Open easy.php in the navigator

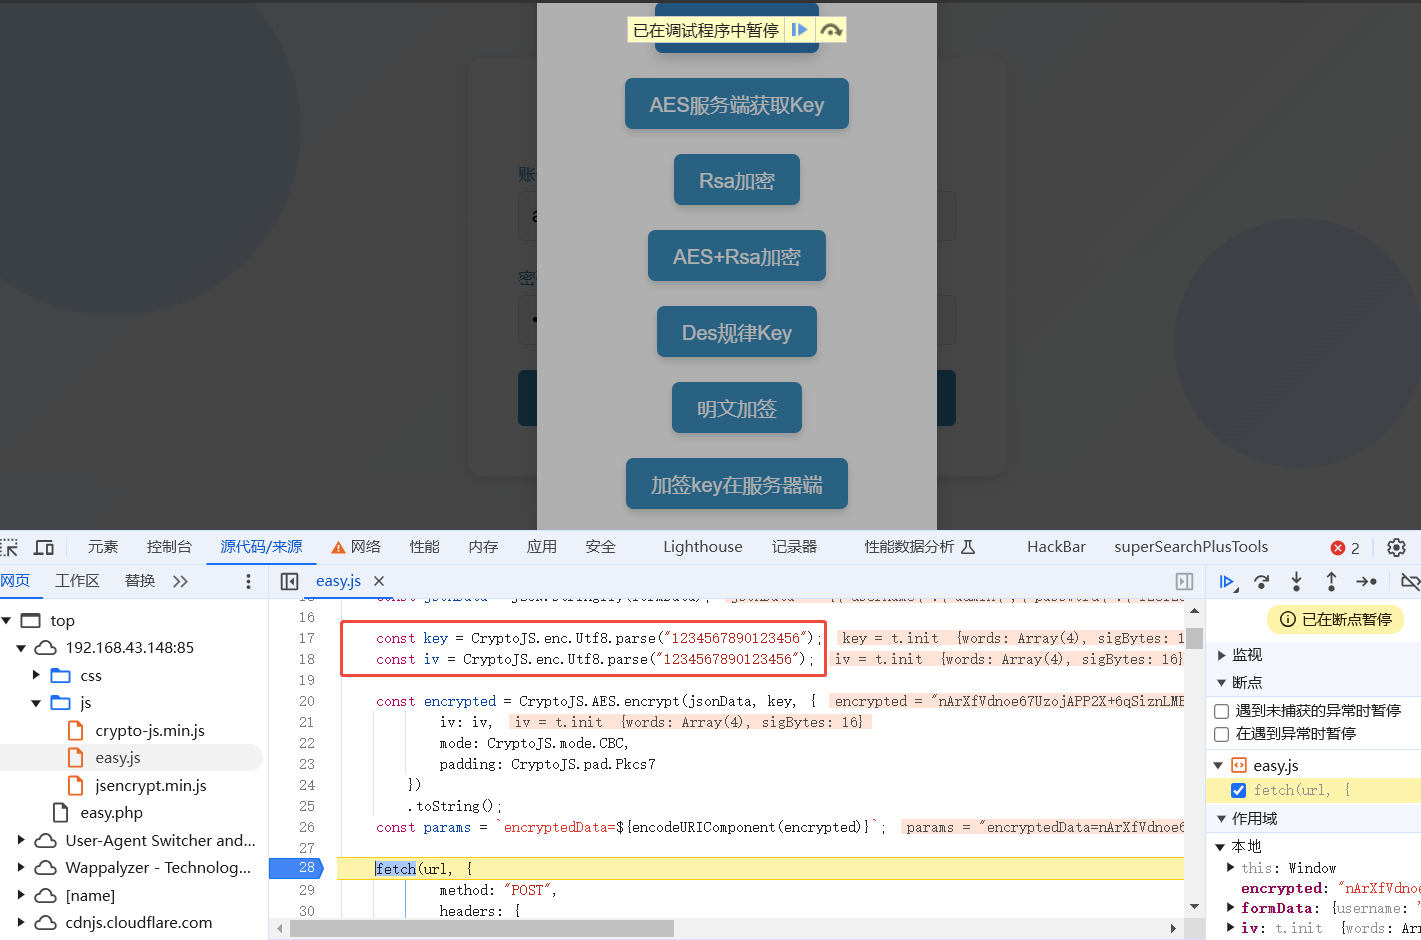pyautogui.click(x=111, y=813)
